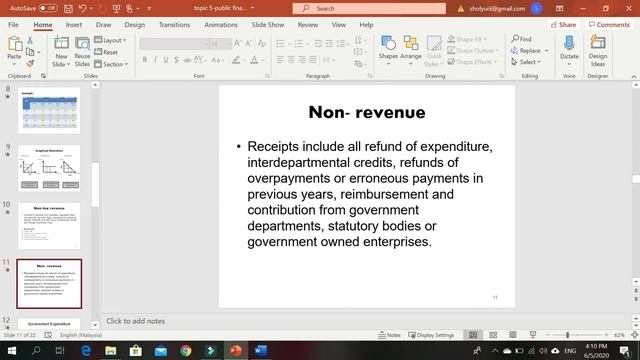Screen dimensions: 640x360
Task: Switch to the Insert tab
Action: tap(74, 24)
